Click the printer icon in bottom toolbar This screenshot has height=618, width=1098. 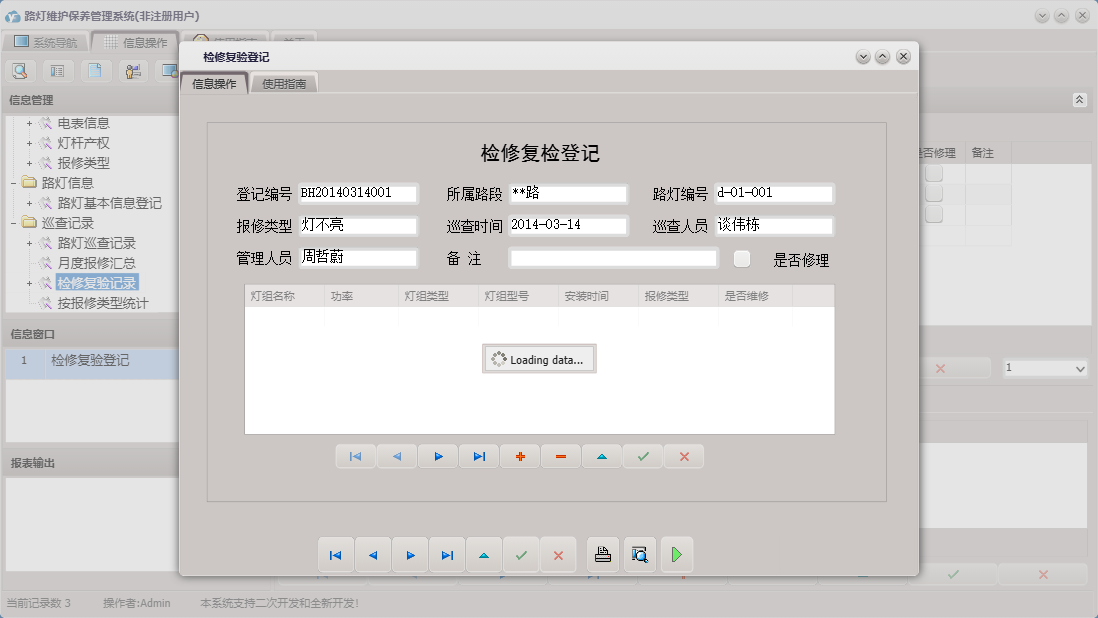point(603,555)
